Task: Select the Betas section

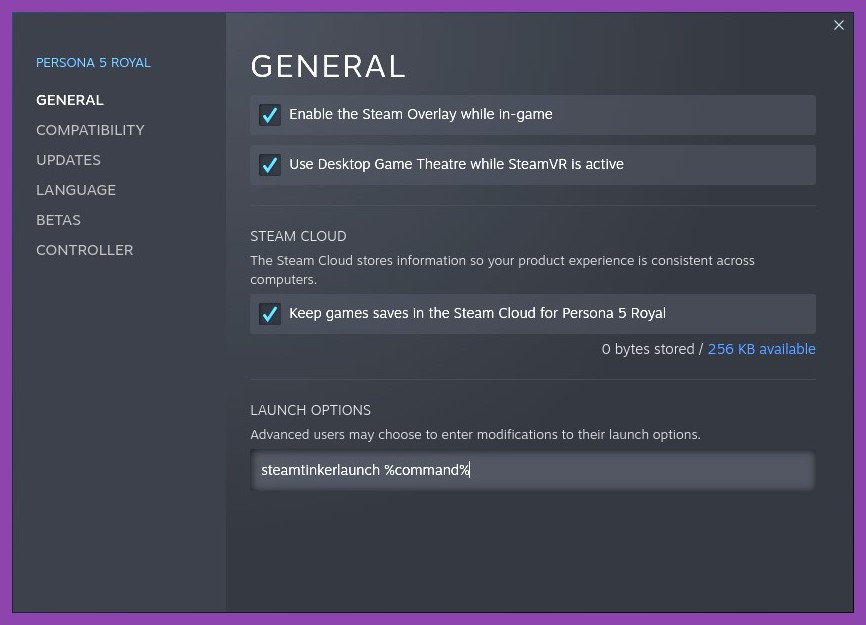Action: [x=58, y=220]
